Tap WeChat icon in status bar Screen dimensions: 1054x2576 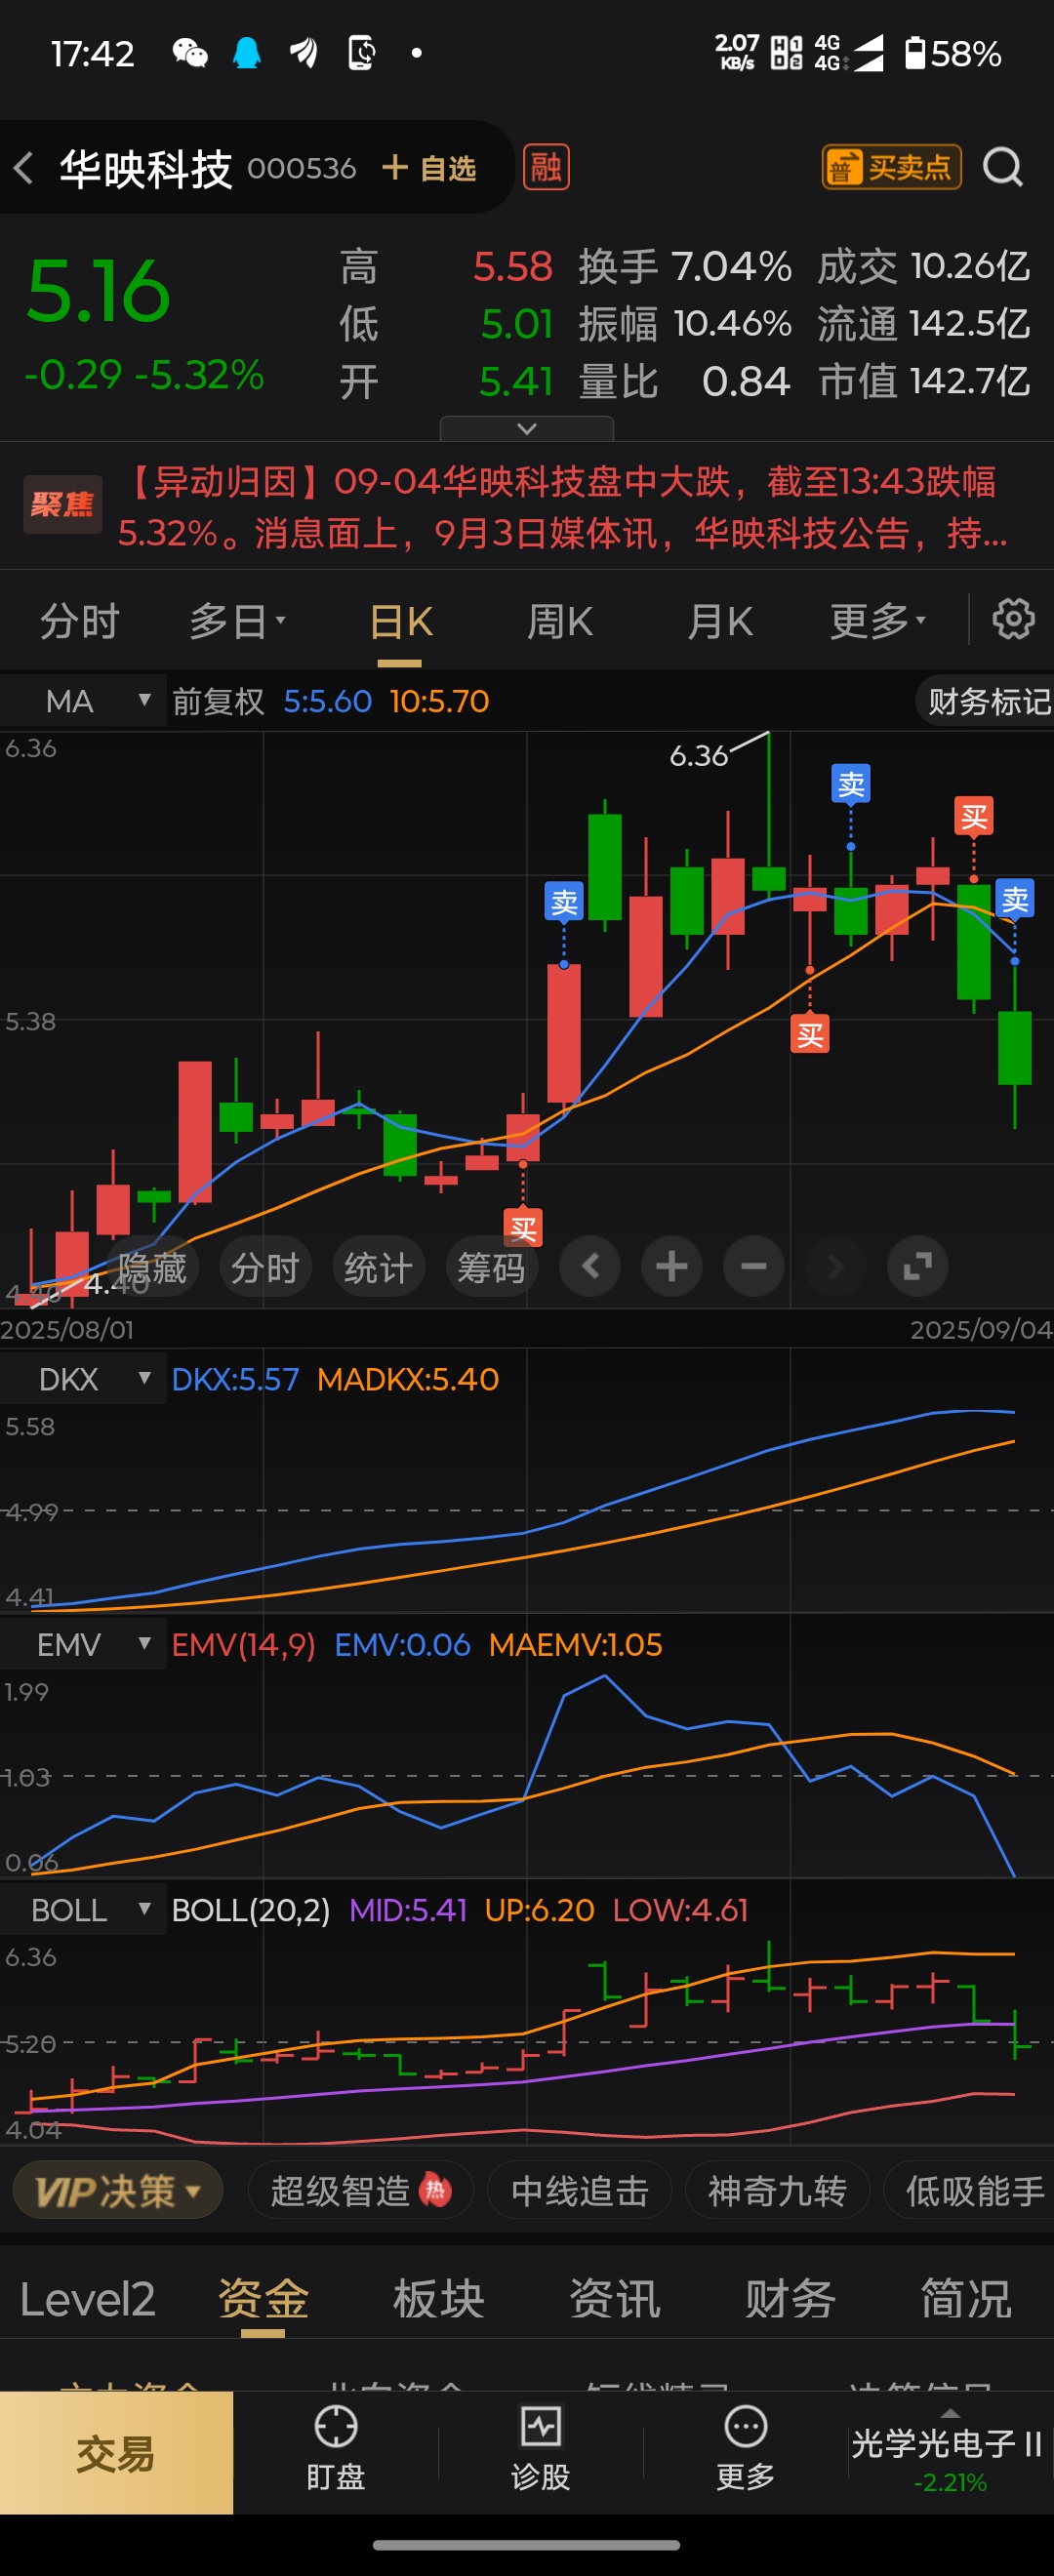pos(190,53)
